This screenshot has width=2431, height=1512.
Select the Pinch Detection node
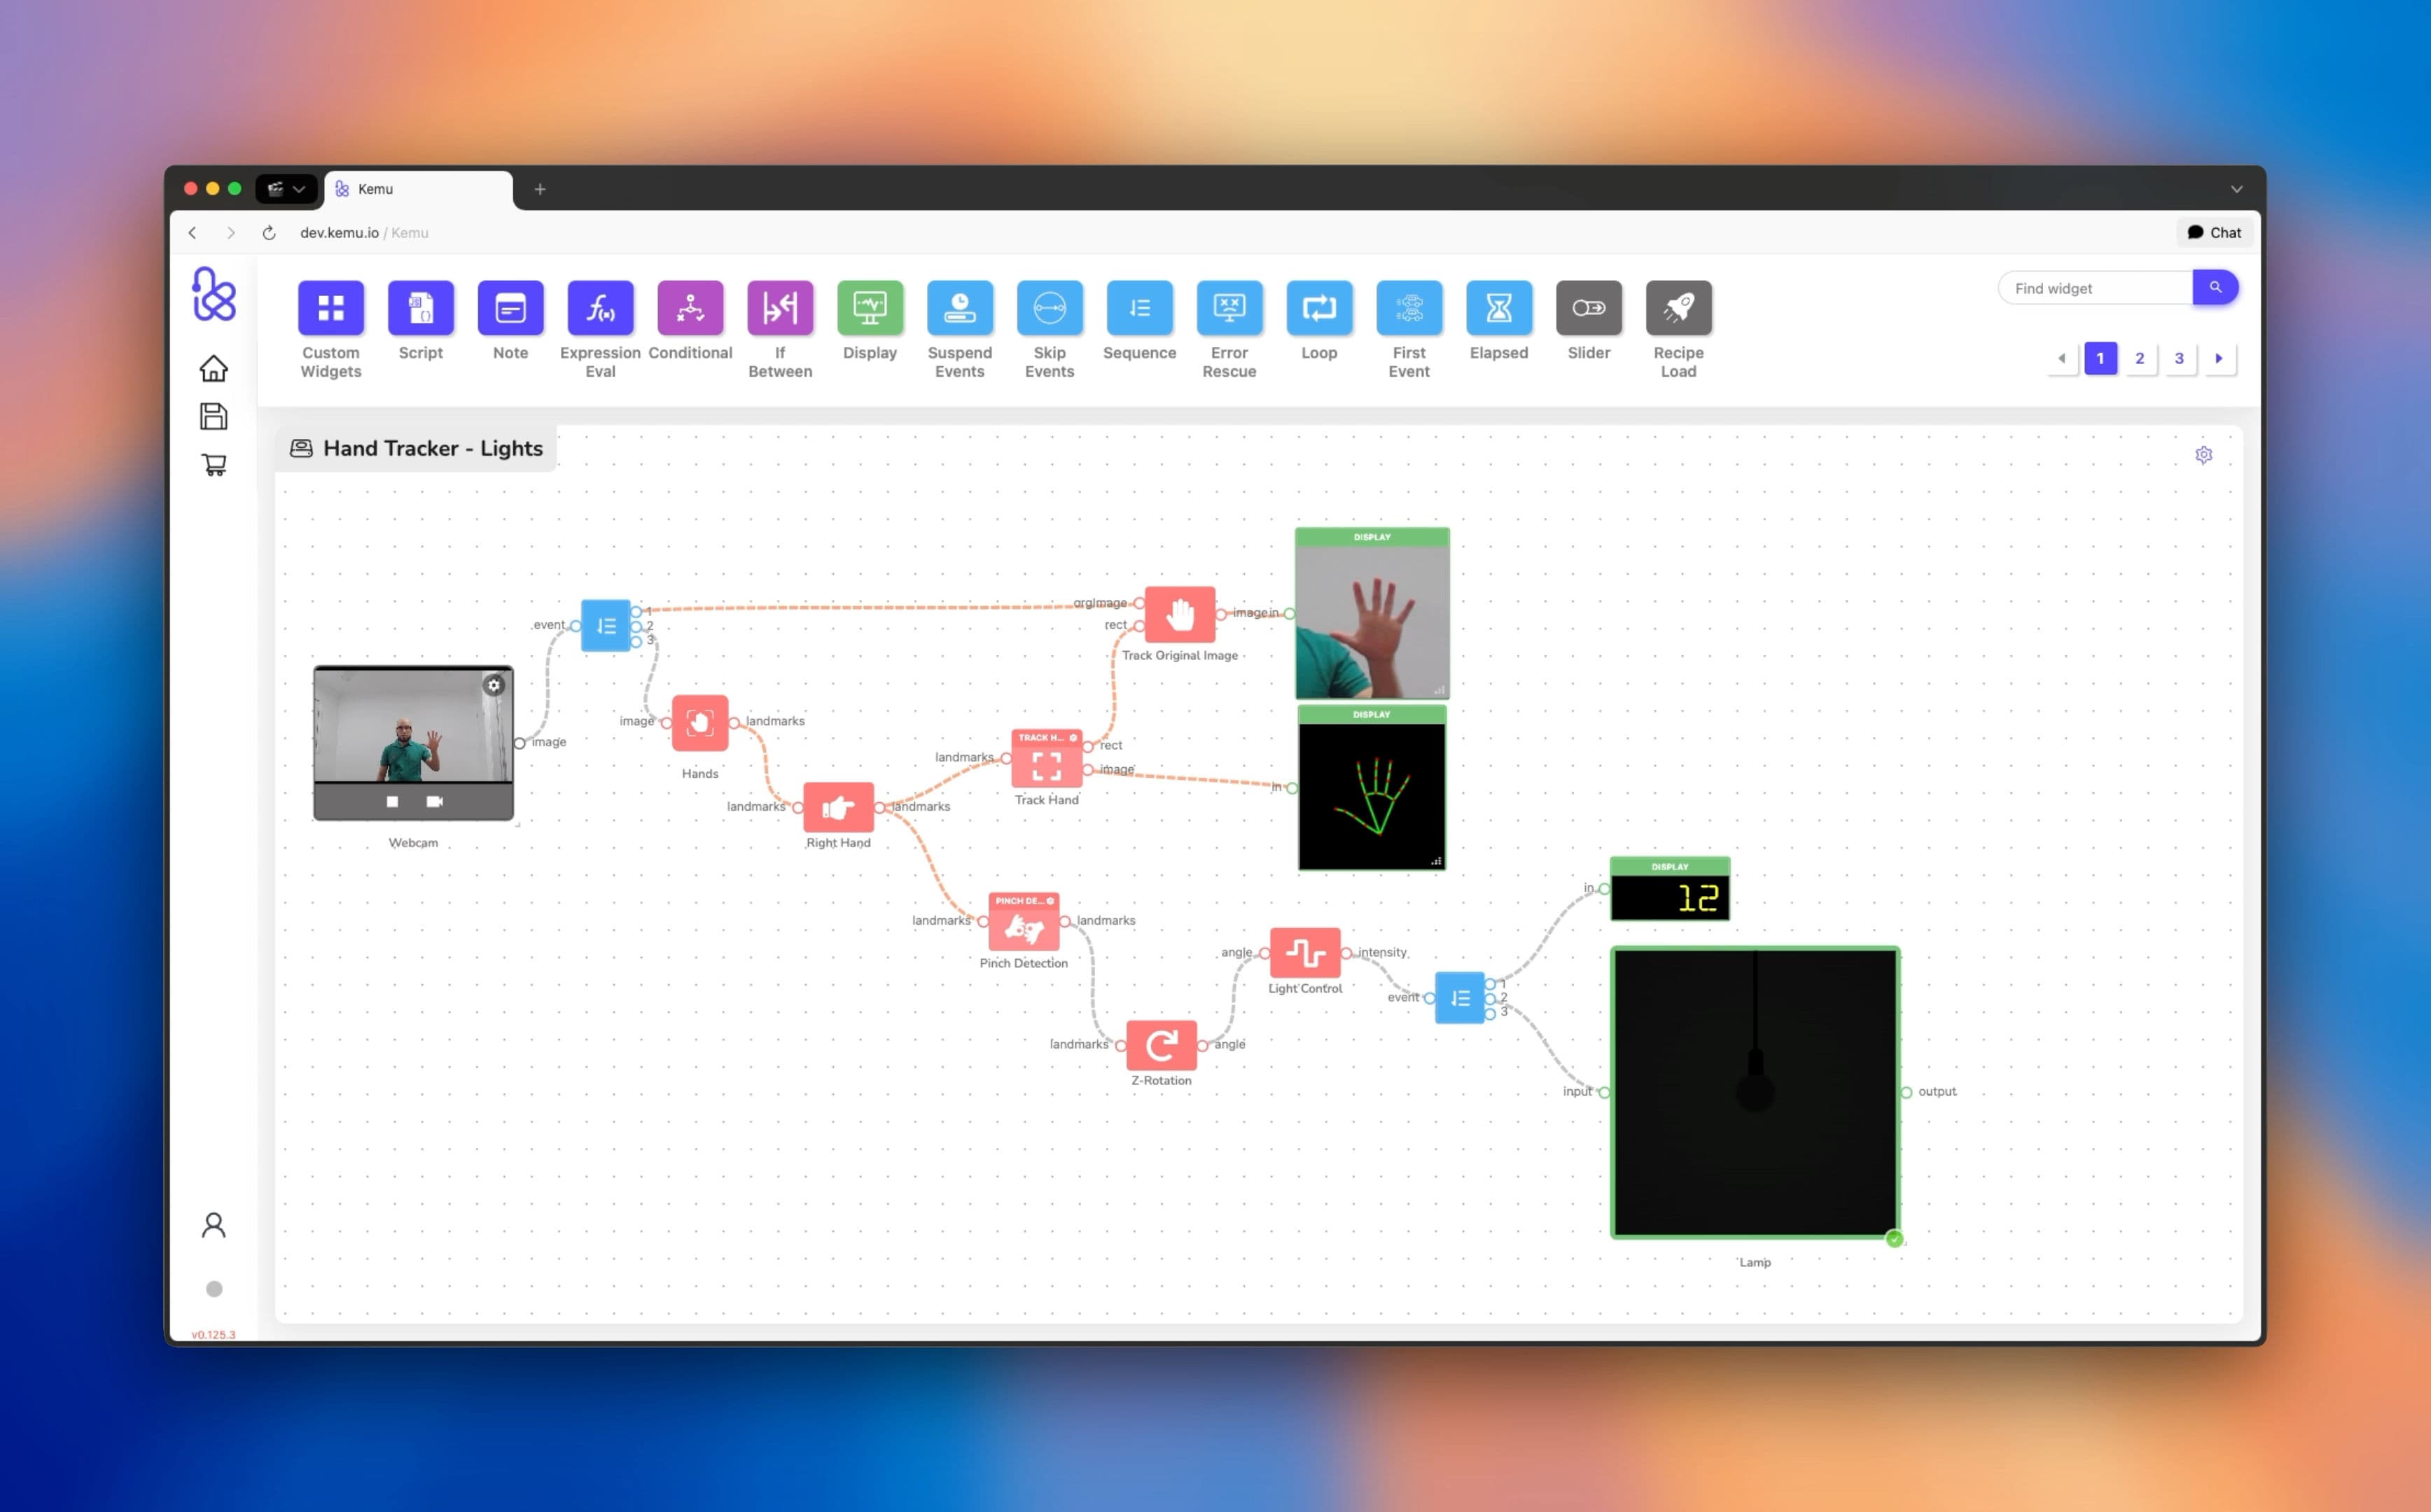[1023, 924]
